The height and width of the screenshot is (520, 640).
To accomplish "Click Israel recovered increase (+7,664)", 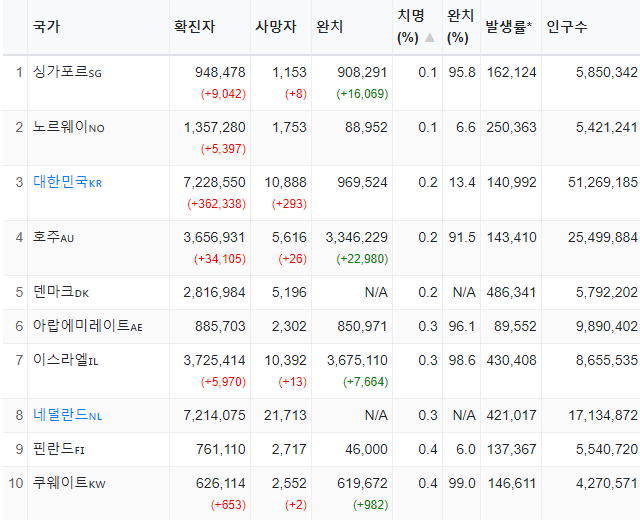I will [365, 382].
